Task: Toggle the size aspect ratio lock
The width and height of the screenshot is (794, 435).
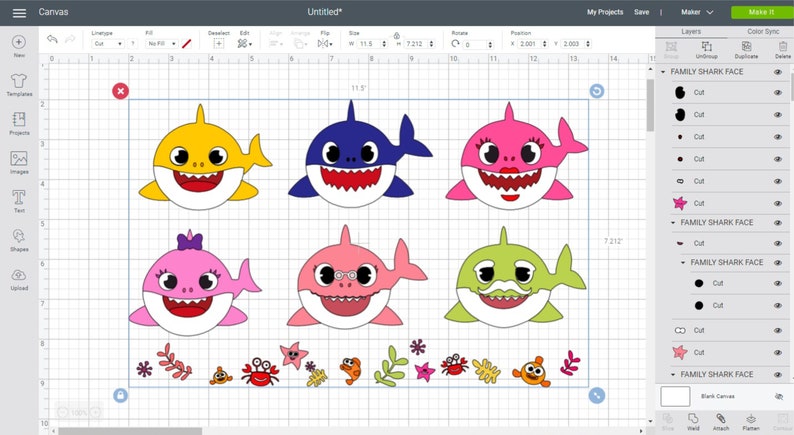Action: (396, 35)
